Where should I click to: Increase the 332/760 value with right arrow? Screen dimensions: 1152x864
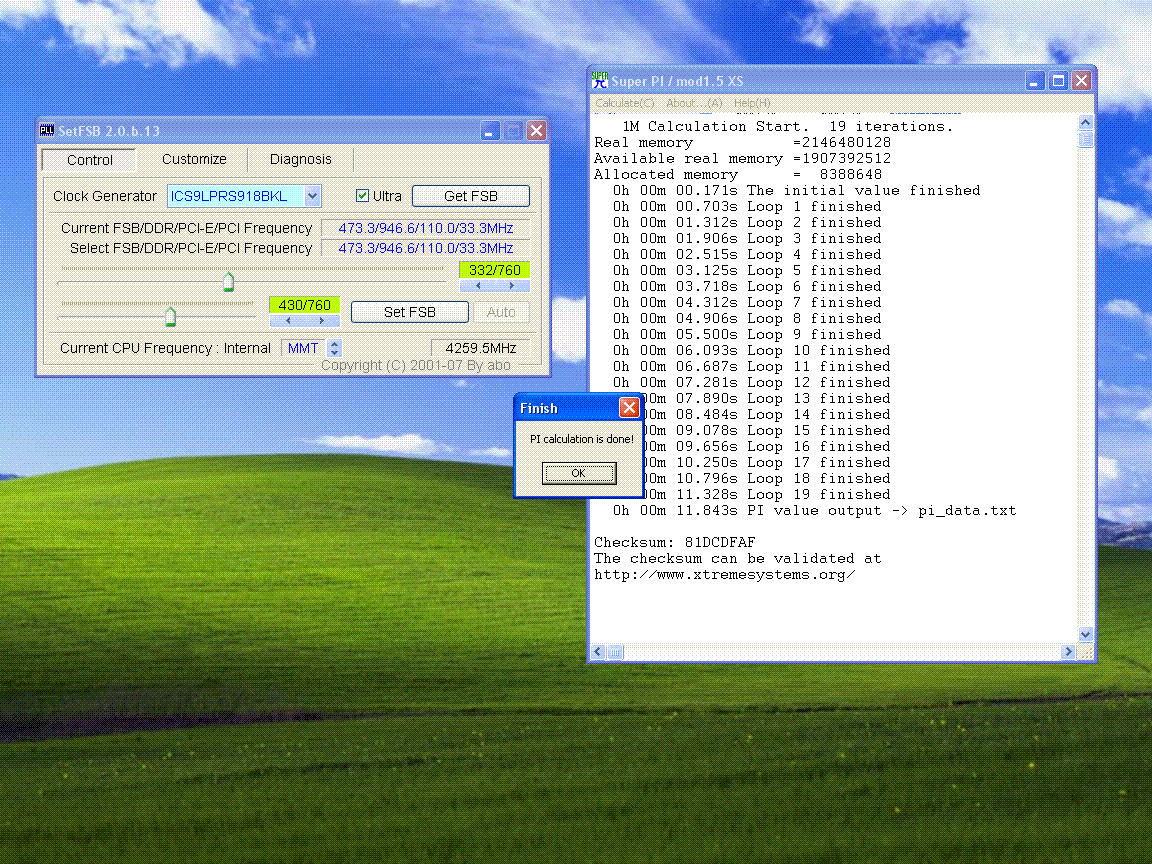coord(511,286)
